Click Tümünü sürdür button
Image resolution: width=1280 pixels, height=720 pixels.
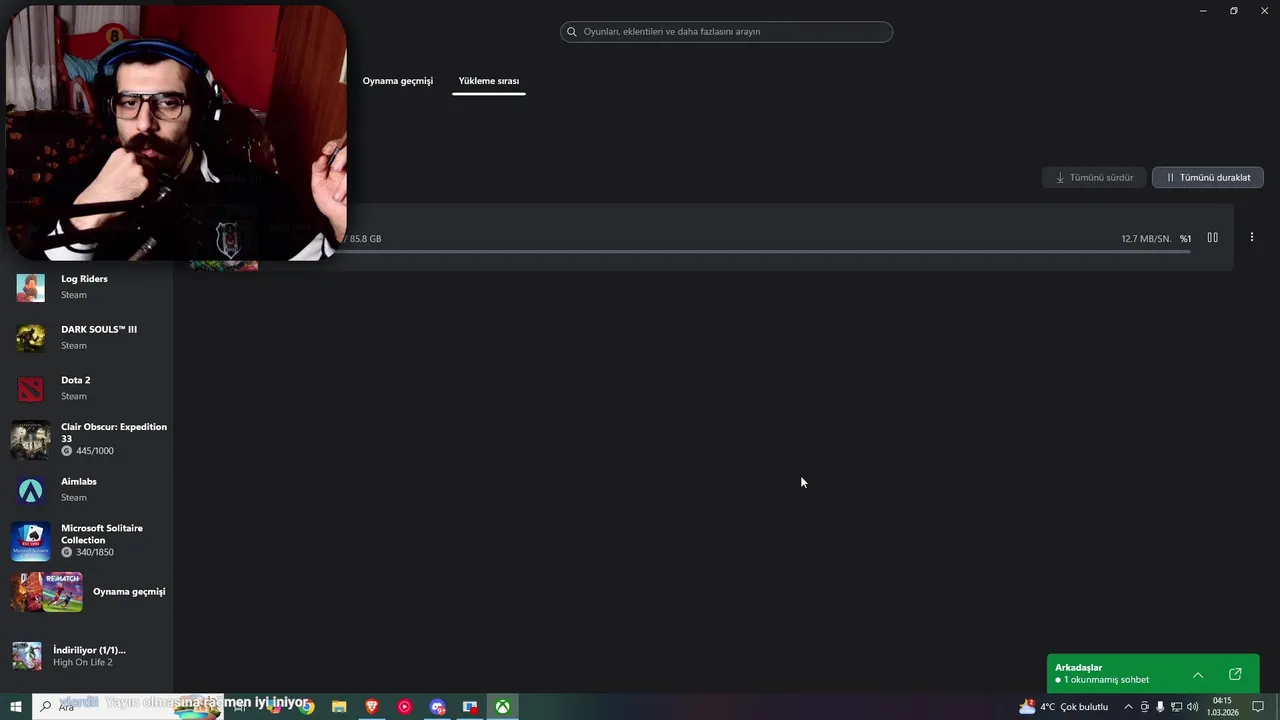click(1094, 177)
